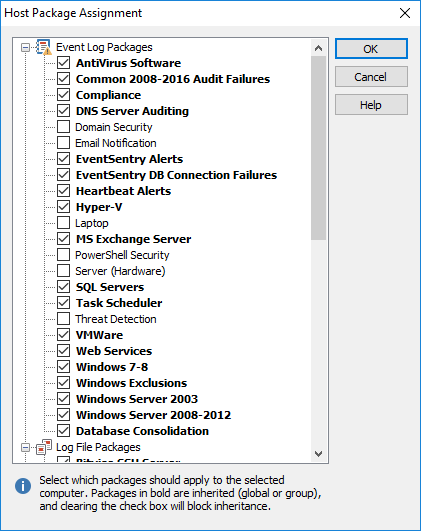The width and height of the screenshot is (421, 531).
Task: Select the VMWare package label
Action: 100,335
